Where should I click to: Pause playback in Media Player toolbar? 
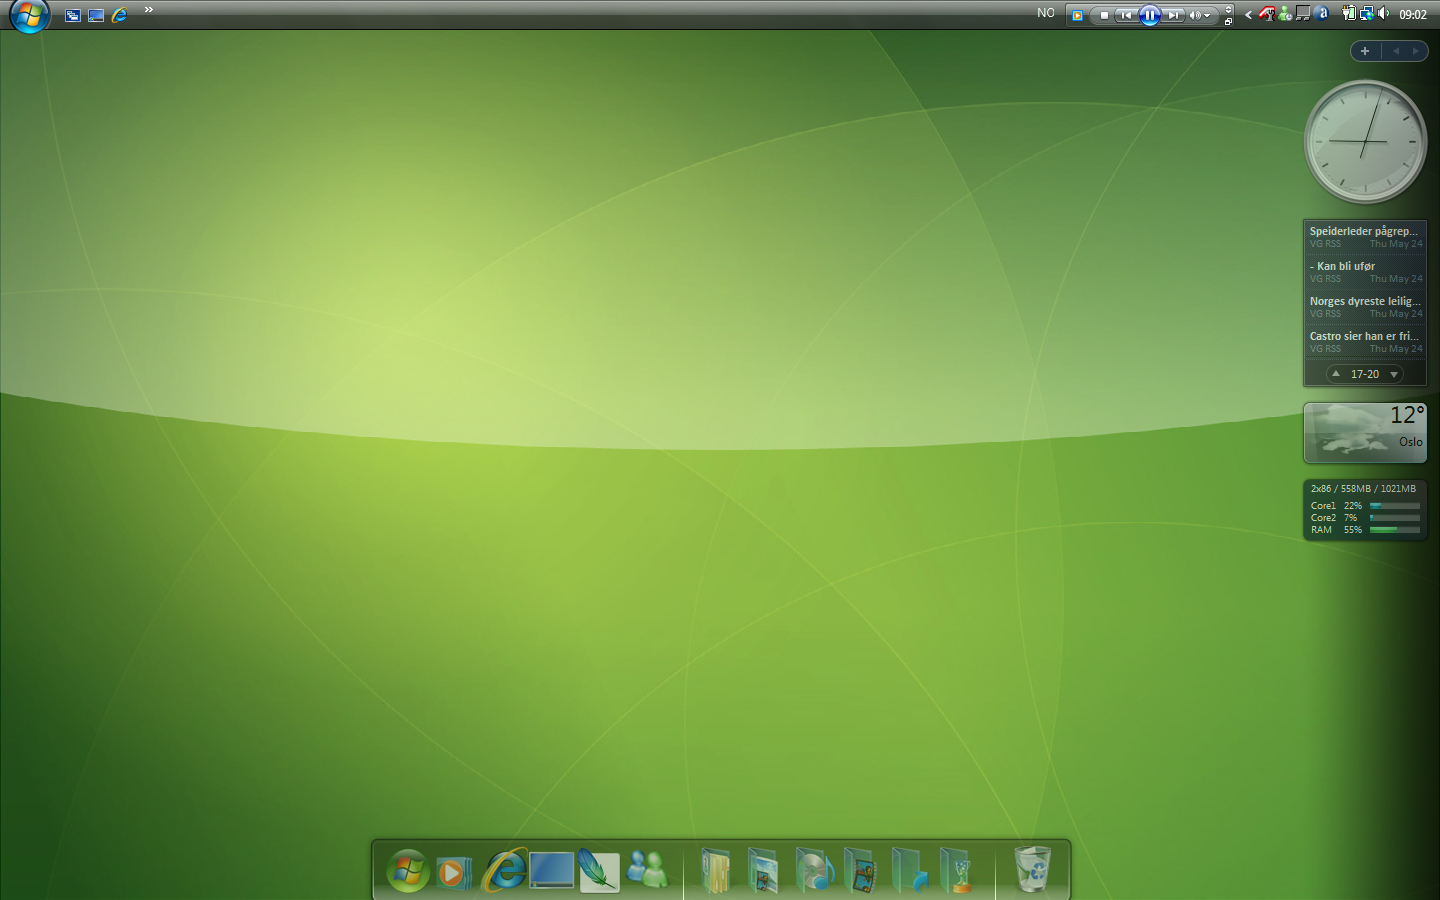tap(1150, 15)
